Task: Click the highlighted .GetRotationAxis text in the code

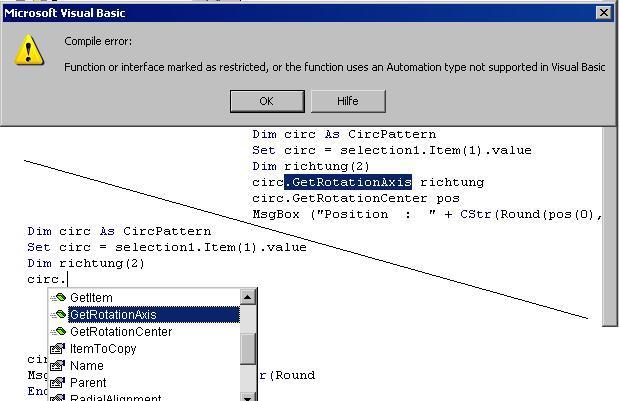Action: 348,182
